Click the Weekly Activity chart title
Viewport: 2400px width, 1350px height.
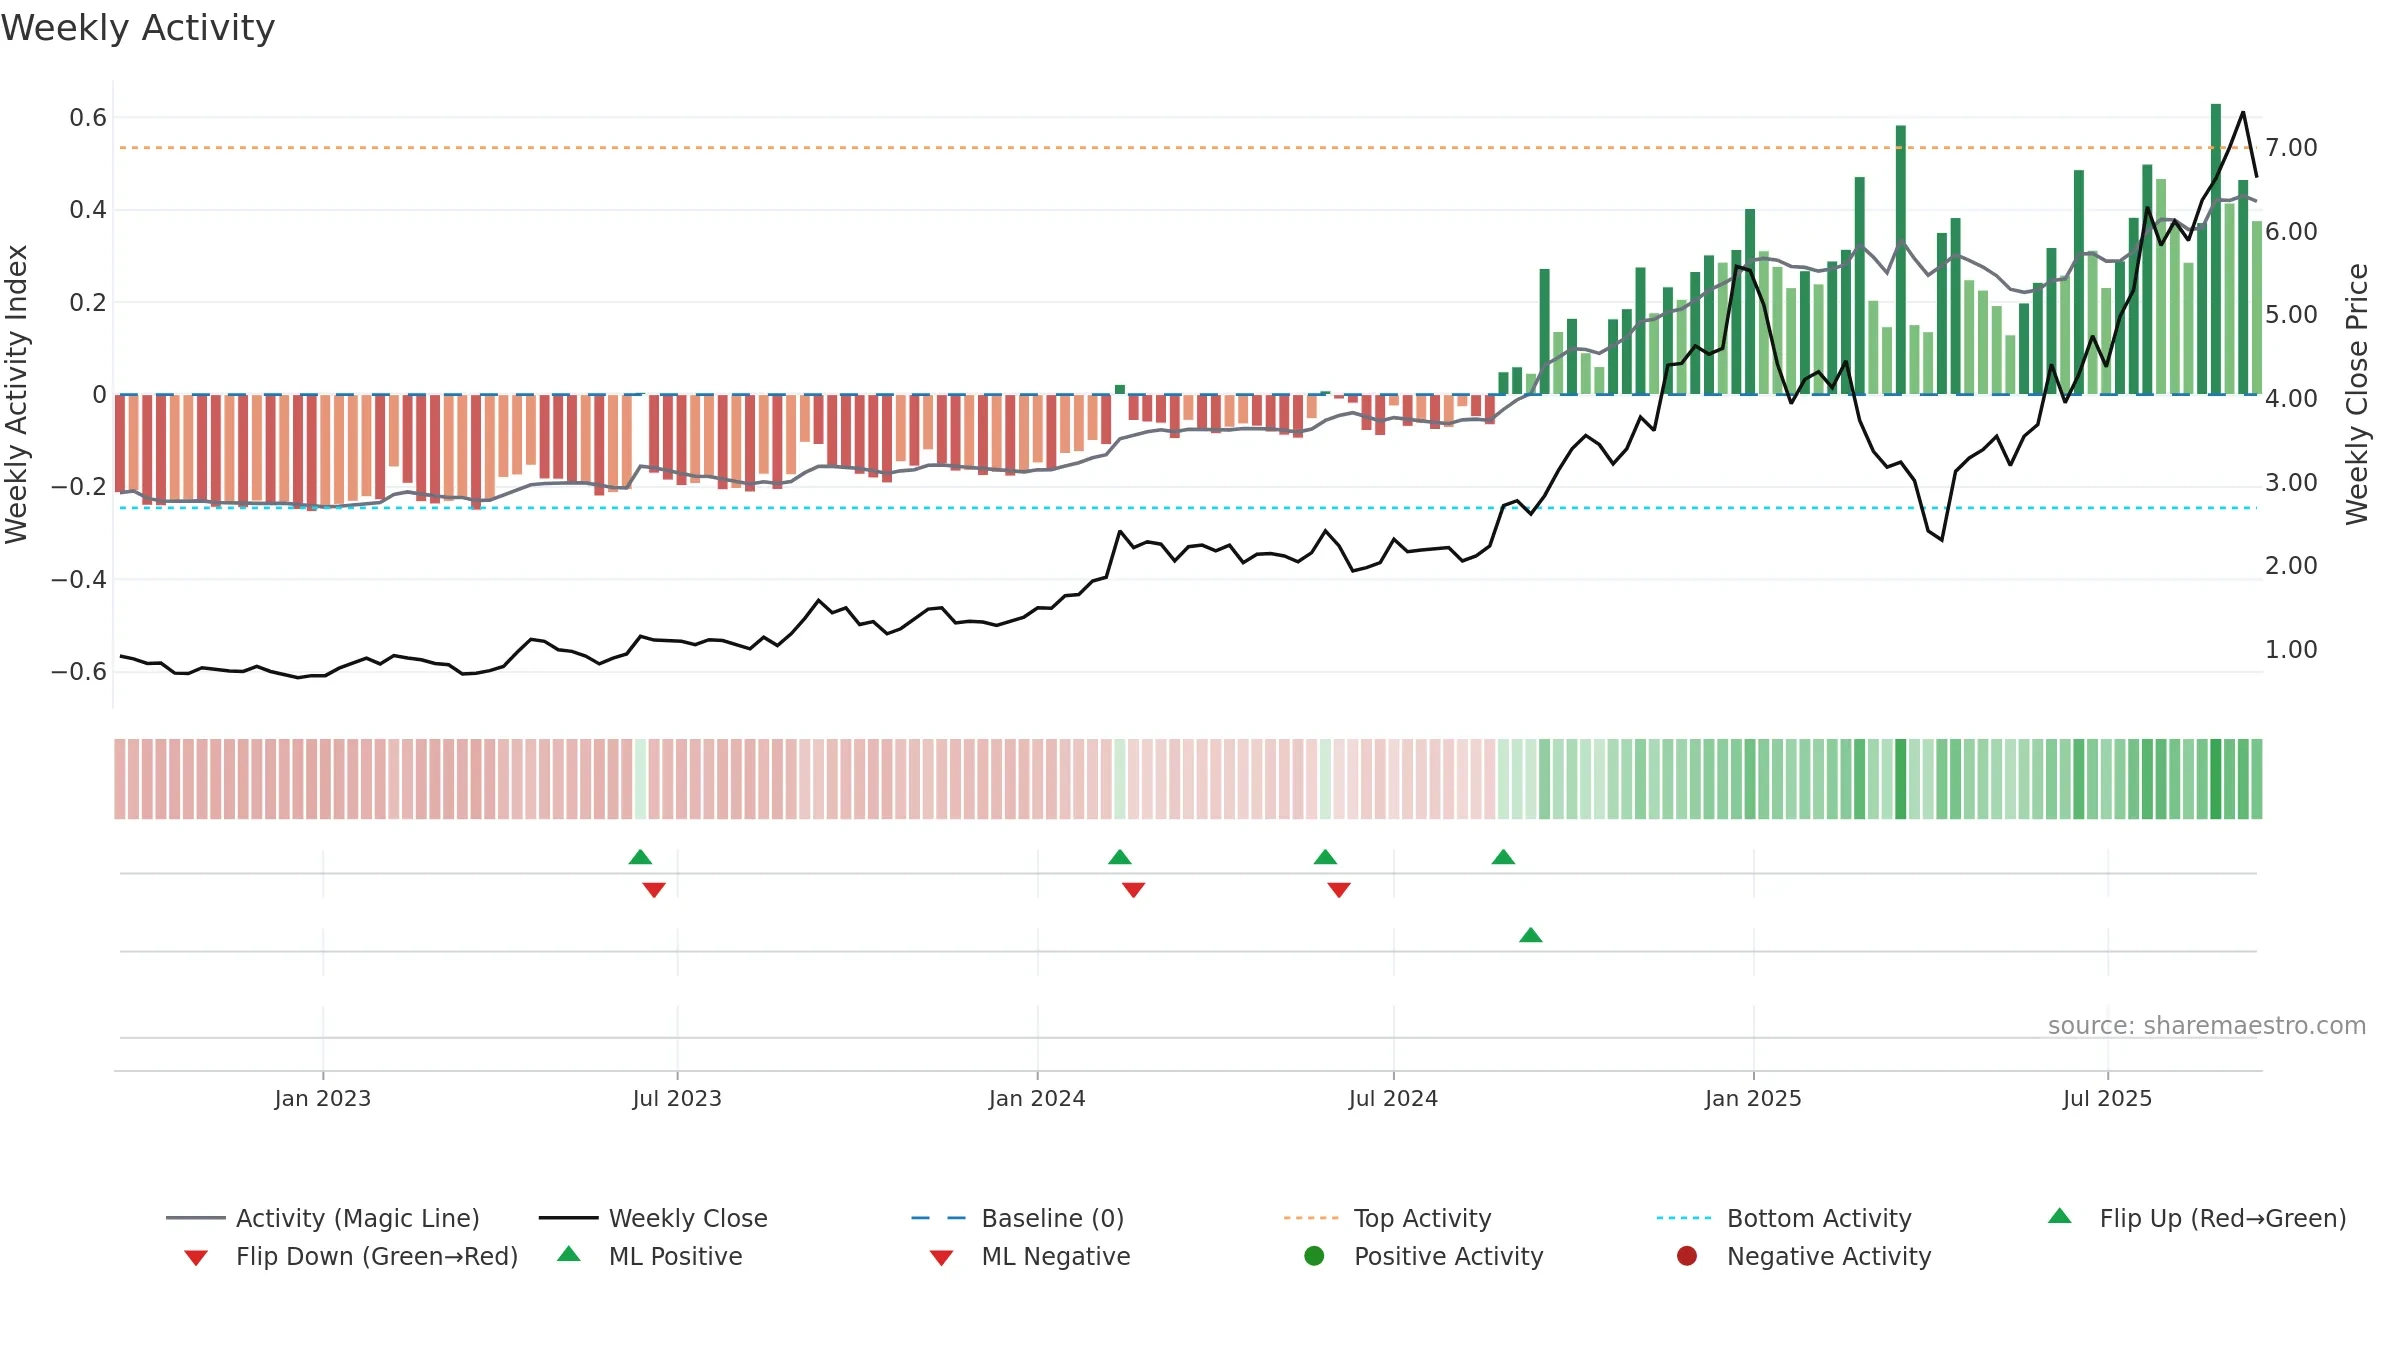[x=138, y=28]
